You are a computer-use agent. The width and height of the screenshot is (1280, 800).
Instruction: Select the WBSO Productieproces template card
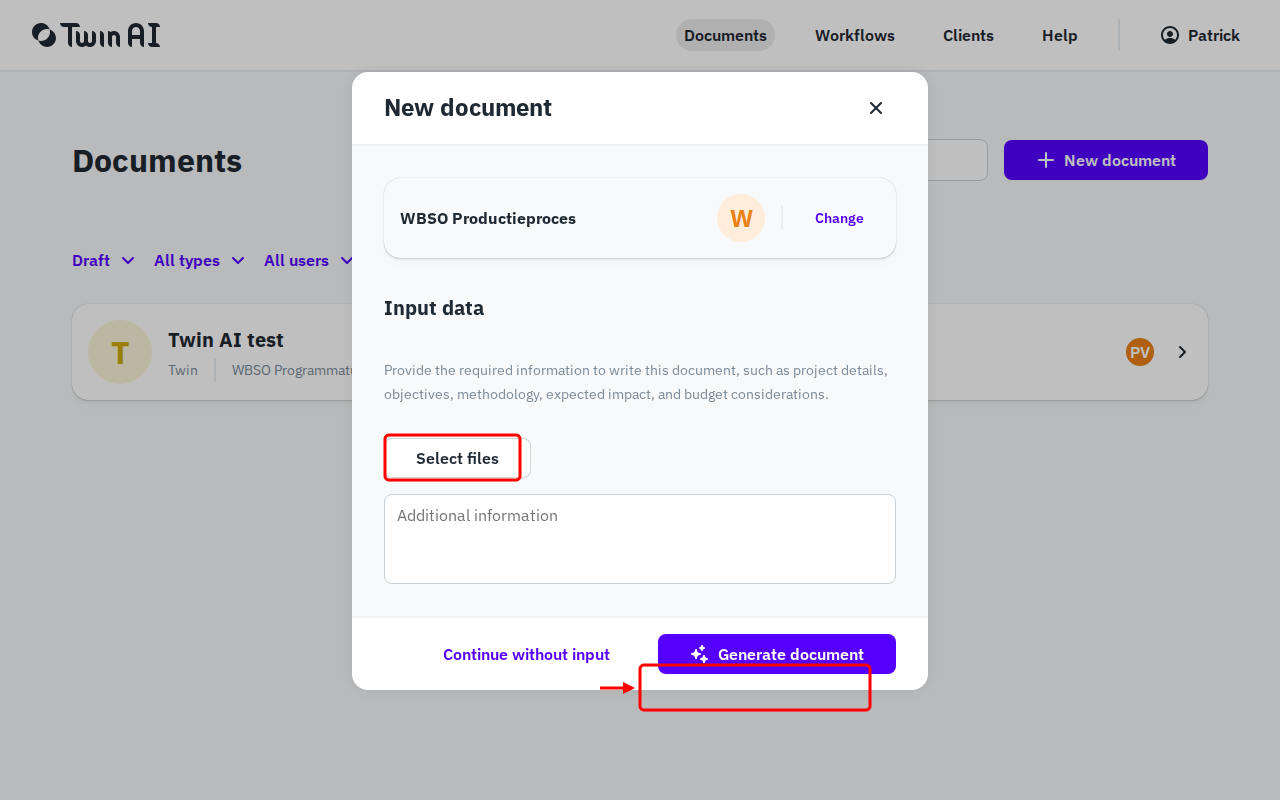tap(640, 218)
